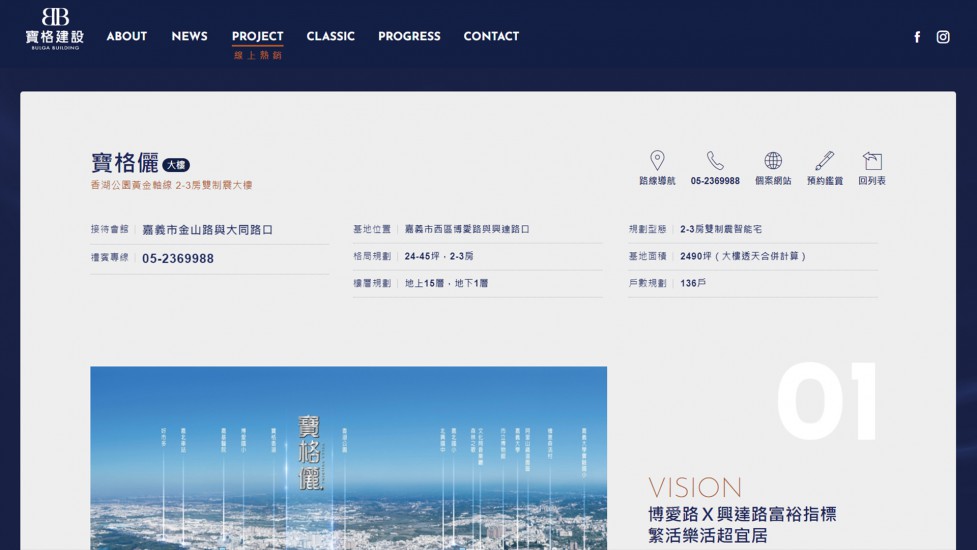Click the address 嘉義市金山路與大同路口
Image resolution: width=977 pixels, height=550 pixels.
pos(207,230)
